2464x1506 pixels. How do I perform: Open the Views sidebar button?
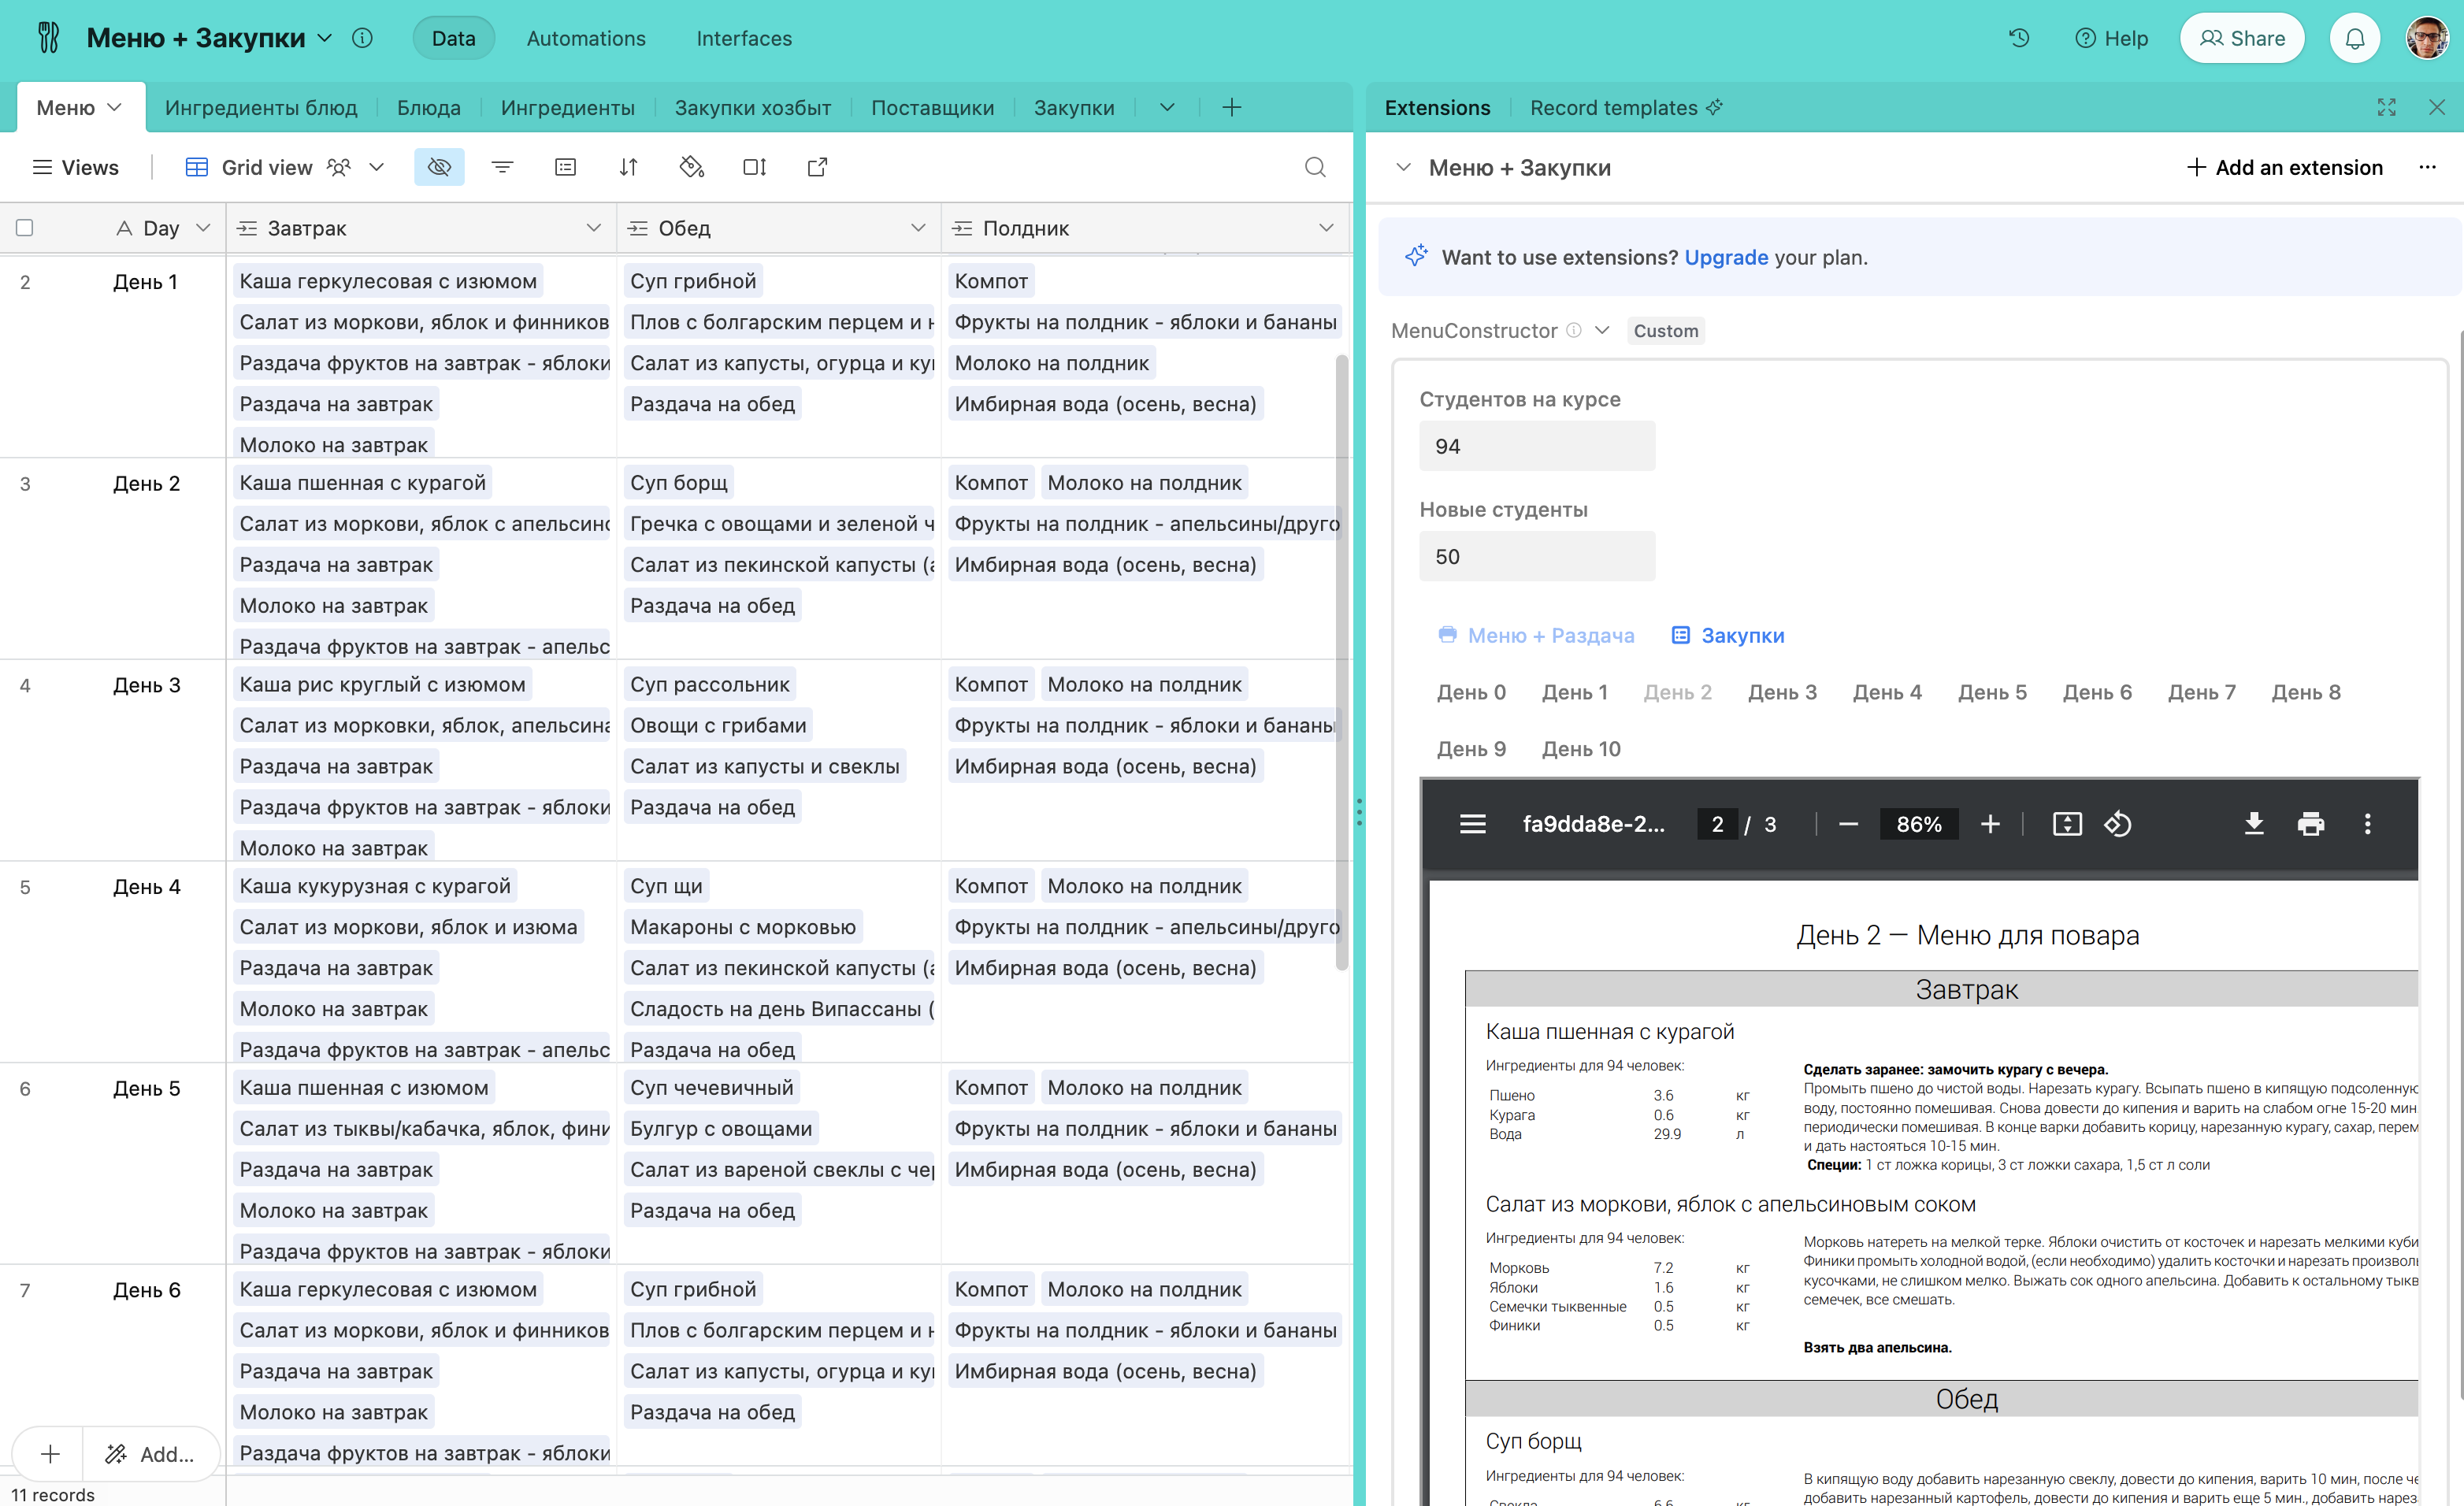point(76,167)
